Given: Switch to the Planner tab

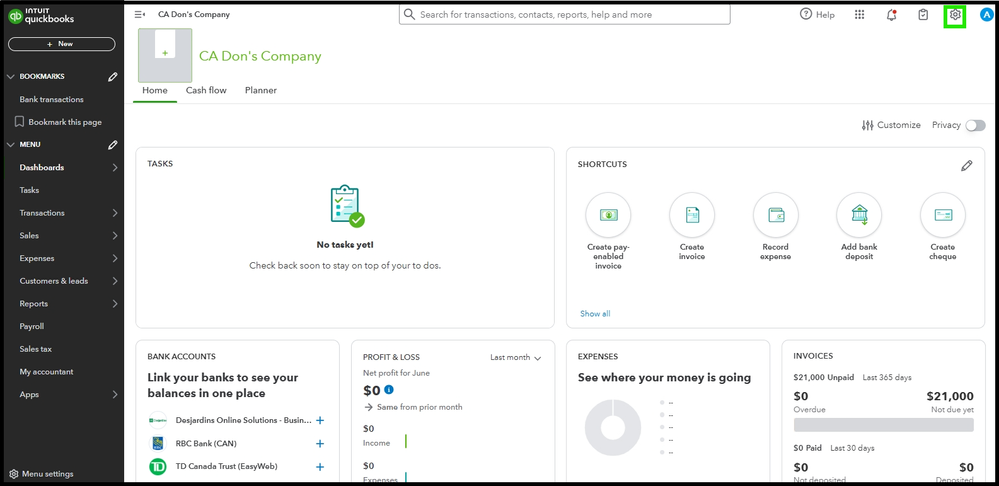Looking at the screenshot, I should click(261, 90).
